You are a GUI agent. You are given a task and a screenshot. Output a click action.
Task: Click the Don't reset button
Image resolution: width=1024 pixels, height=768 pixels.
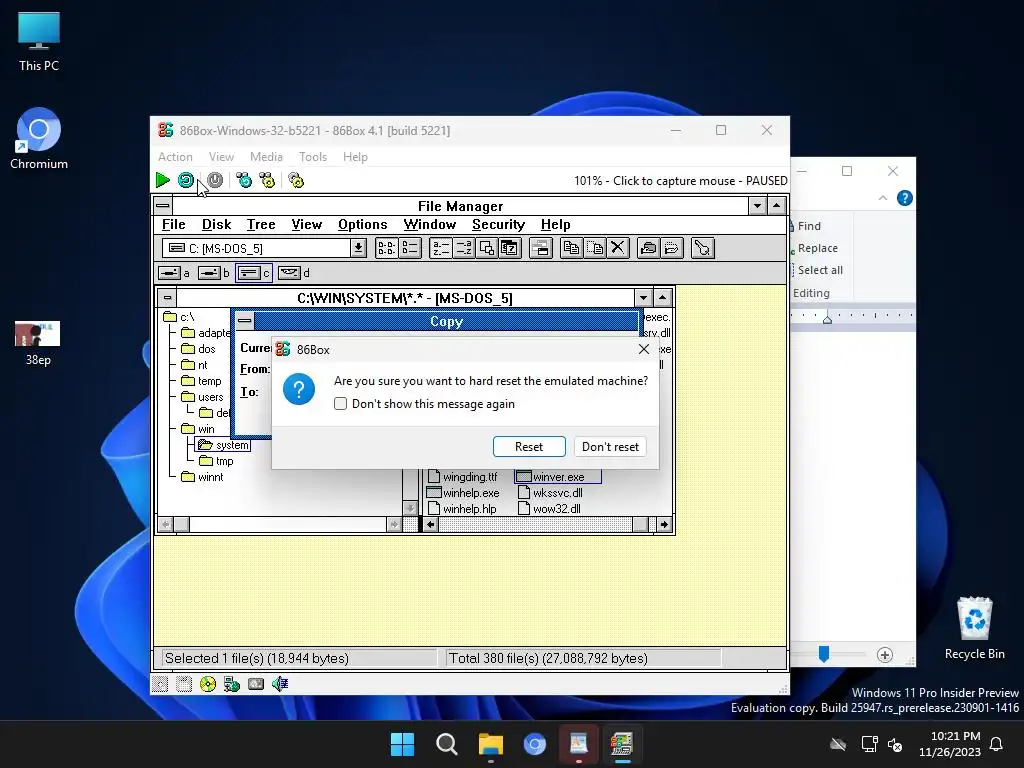610,447
